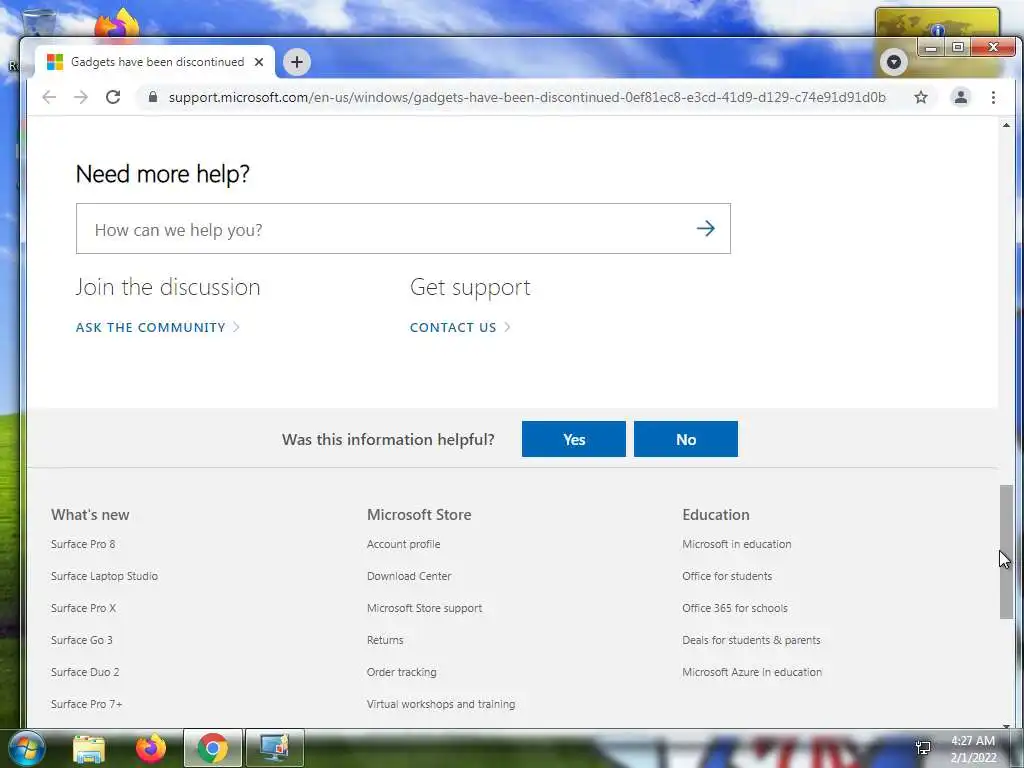Open File Explorer from the taskbar
This screenshot has height=768, width=1024.
click(x=89, y=748)
